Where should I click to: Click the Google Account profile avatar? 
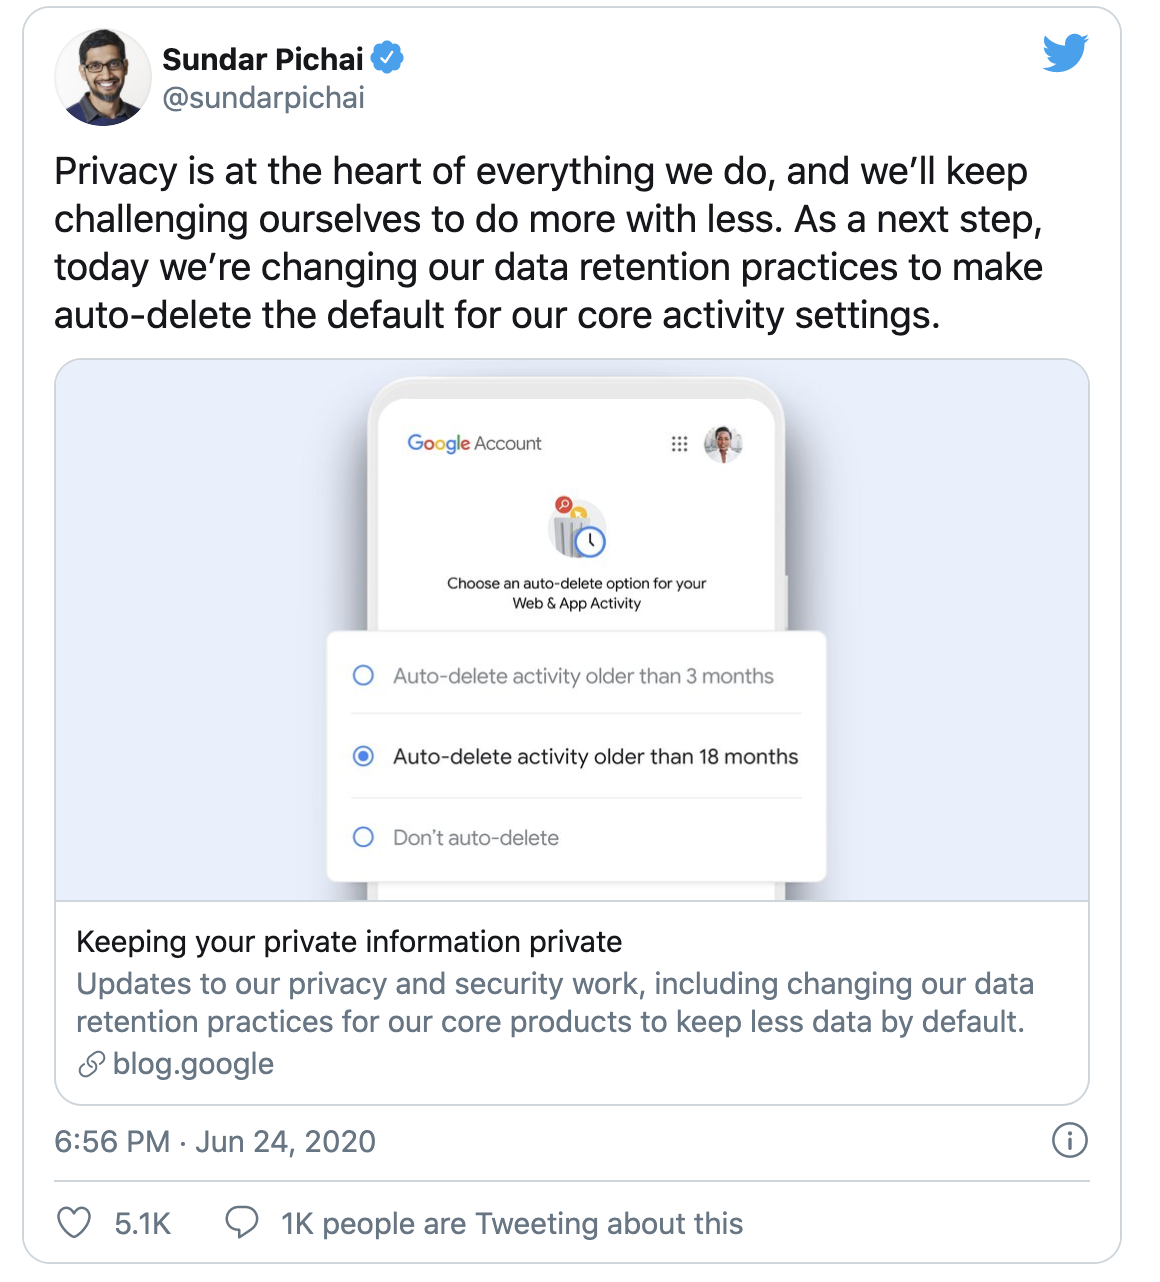(723, 443)
